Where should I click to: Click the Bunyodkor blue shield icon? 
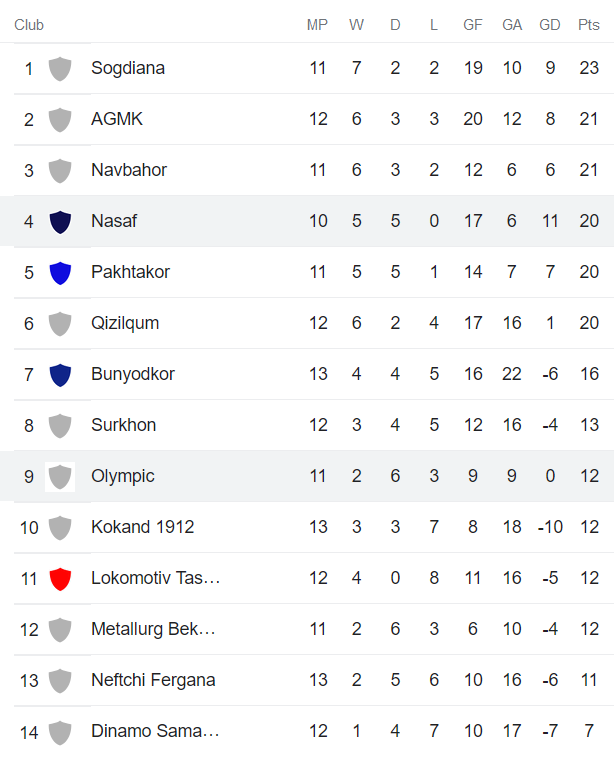[60, 375]
